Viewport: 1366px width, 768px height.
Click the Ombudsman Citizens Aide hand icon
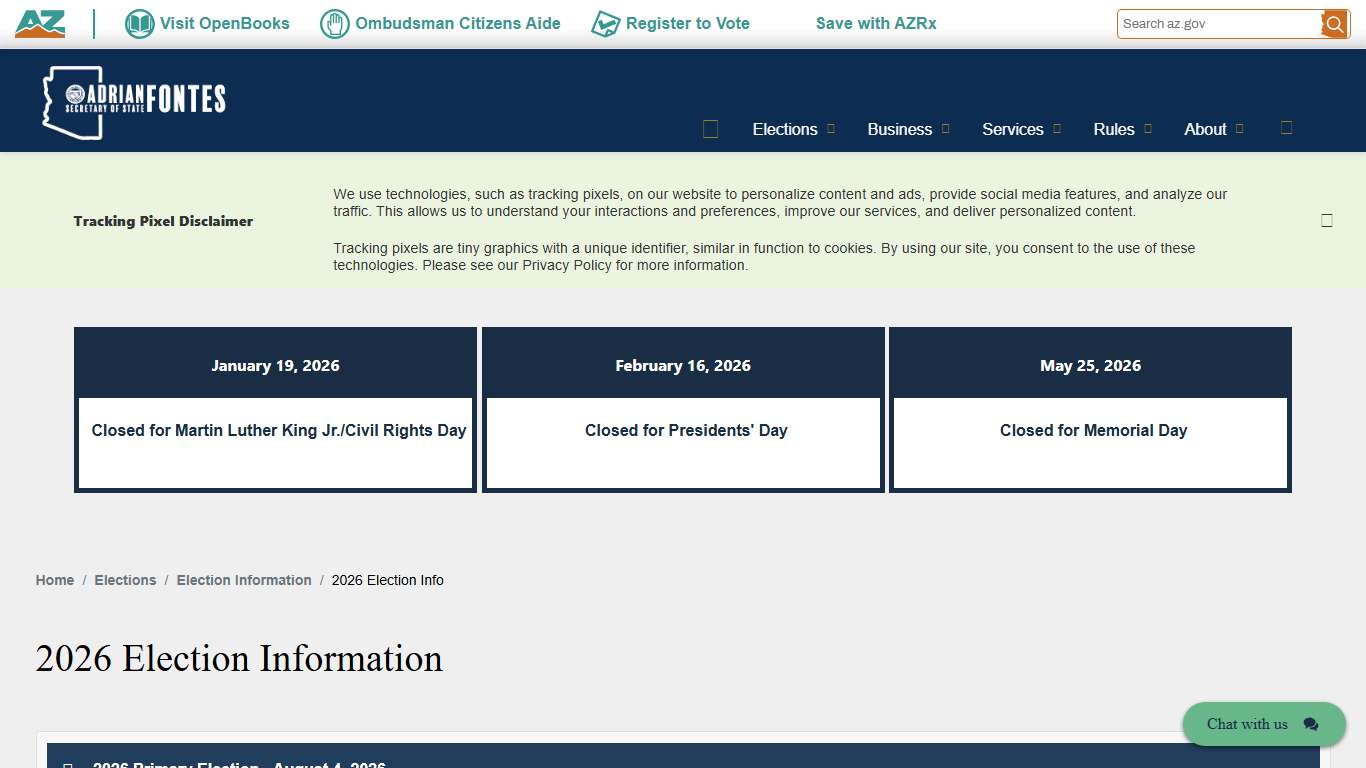[x=333, y=23]
